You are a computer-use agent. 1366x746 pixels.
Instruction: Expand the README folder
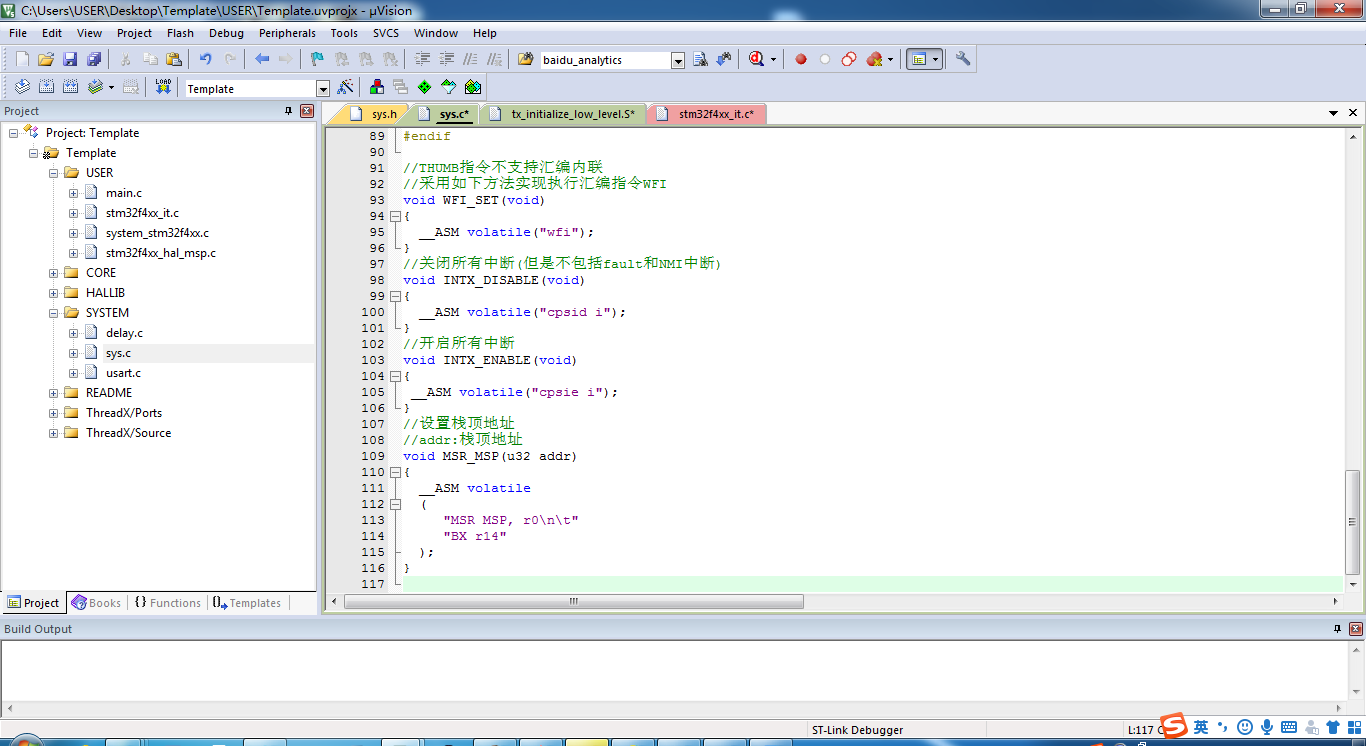(x=54, y=393)
